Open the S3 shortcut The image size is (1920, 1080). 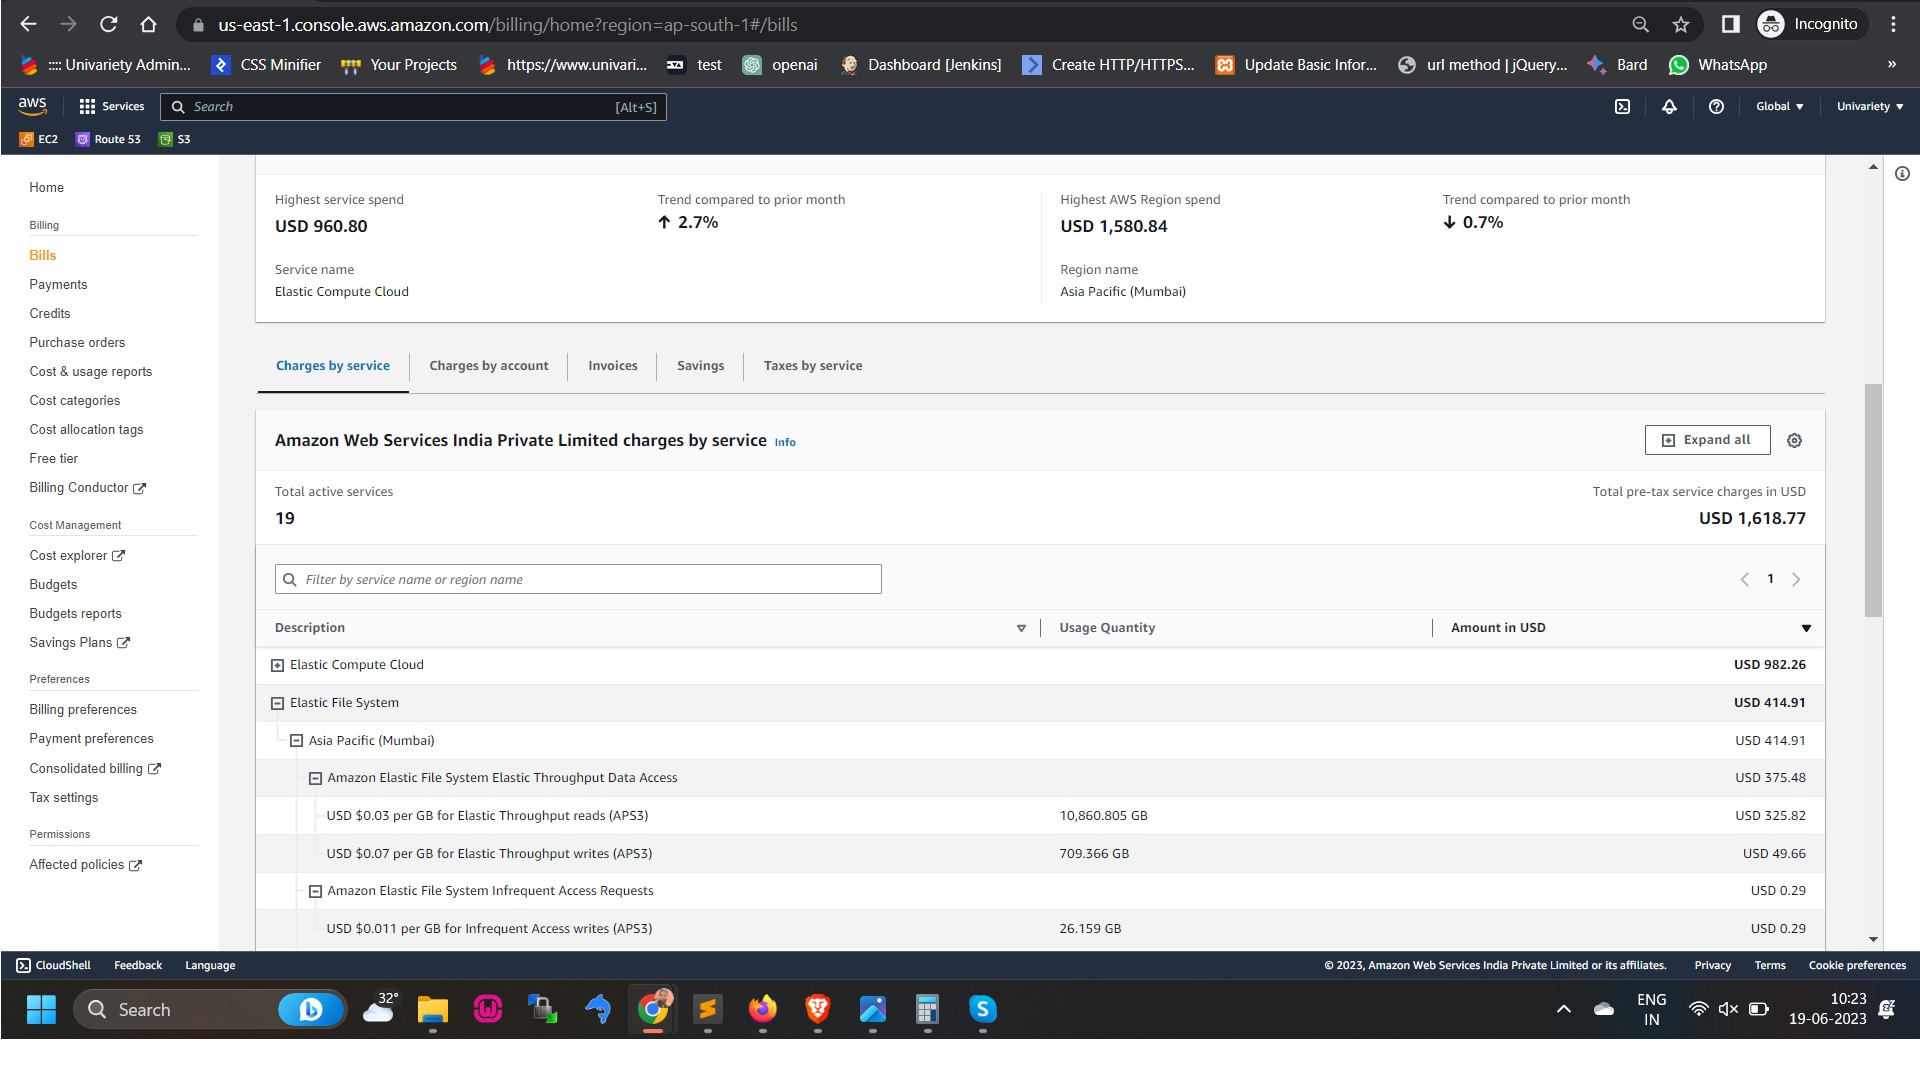point(175,139)
